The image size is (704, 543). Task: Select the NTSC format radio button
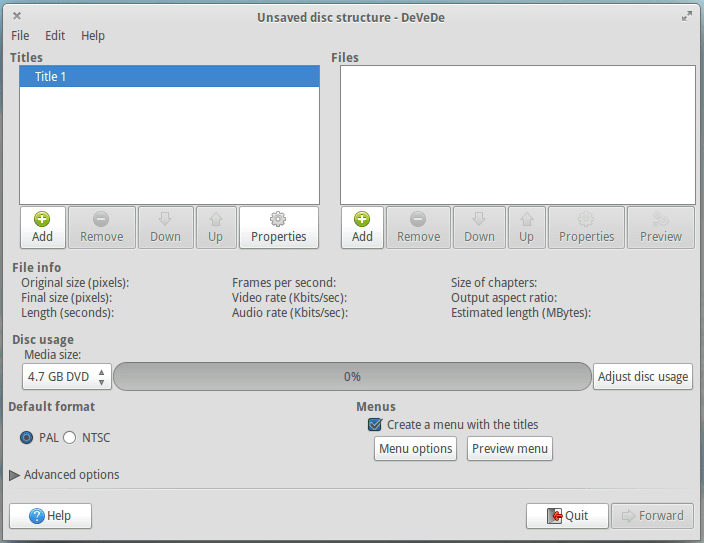click(70, 437)
